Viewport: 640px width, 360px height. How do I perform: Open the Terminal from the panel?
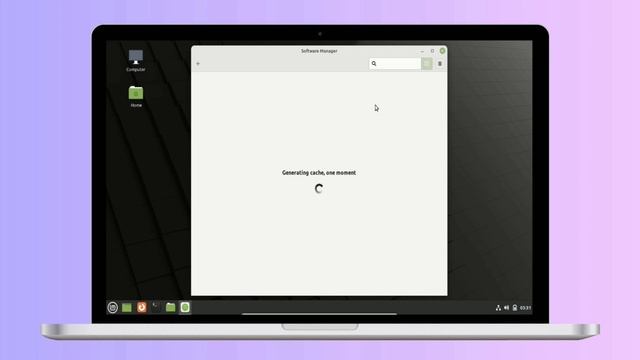[x=156, y=307]
